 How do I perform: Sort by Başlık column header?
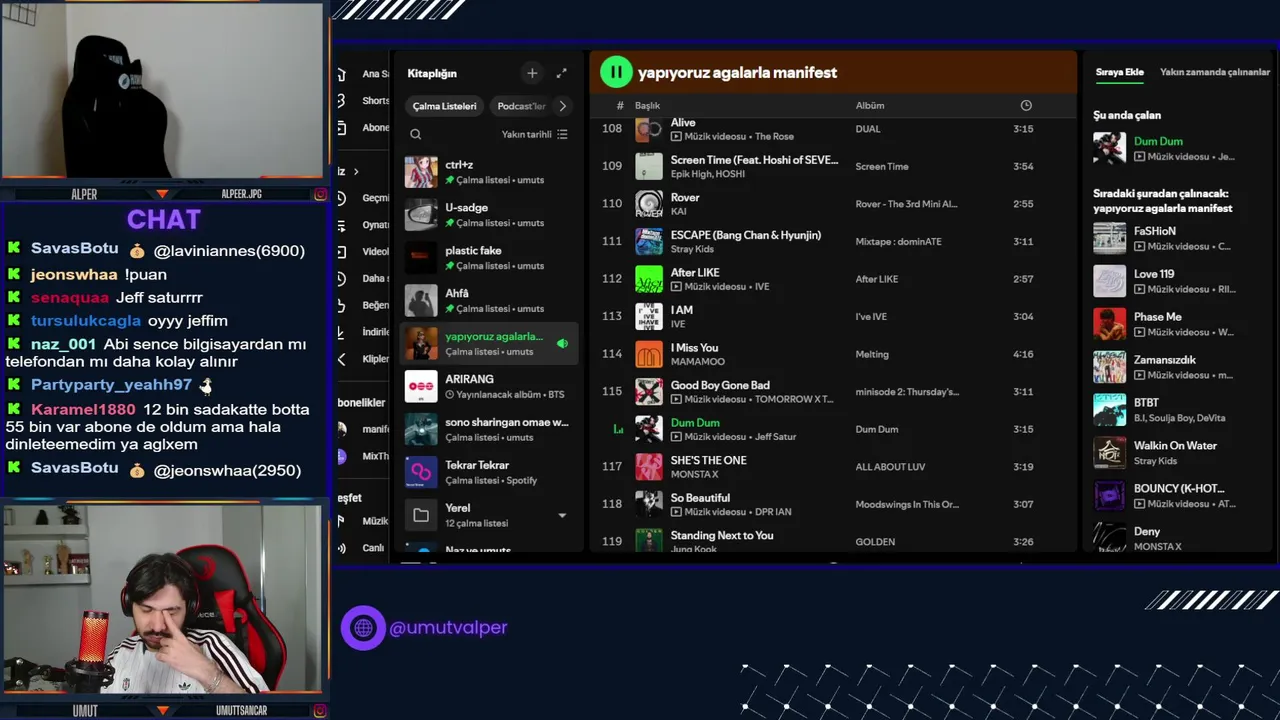pos(647,105)
